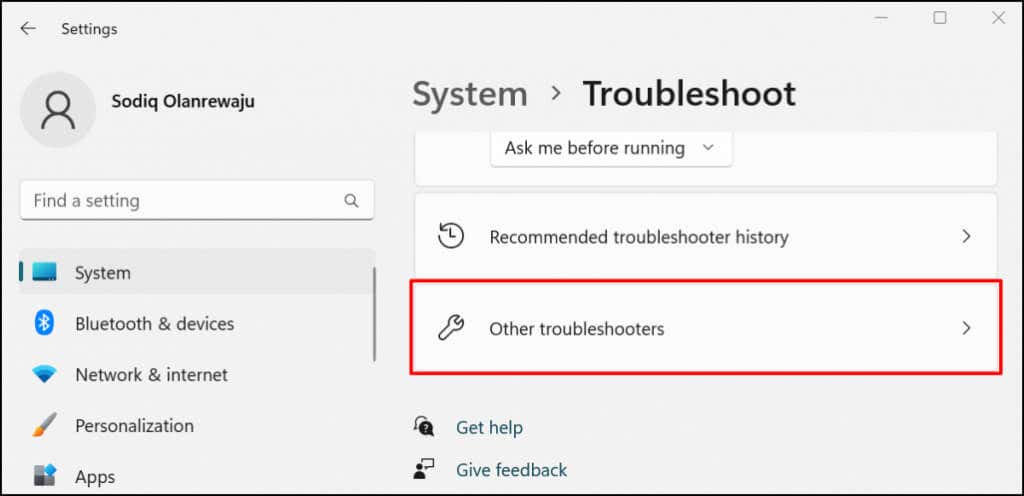This screenshot has width=1024, height=496.
Task: Click the Network Wi-Fi icon
Action: pyautogui.click(x=44, y=375)
